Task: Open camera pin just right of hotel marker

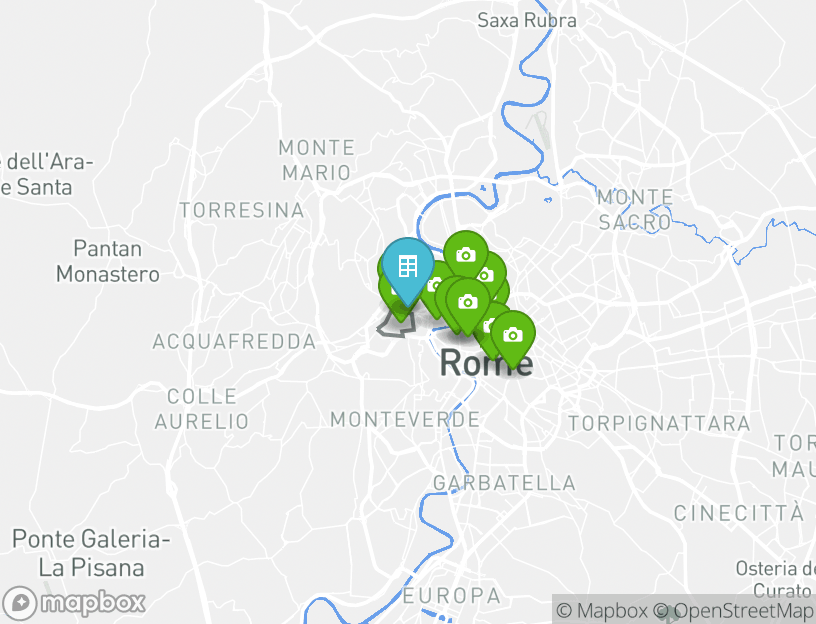Action: pos(437,283)
